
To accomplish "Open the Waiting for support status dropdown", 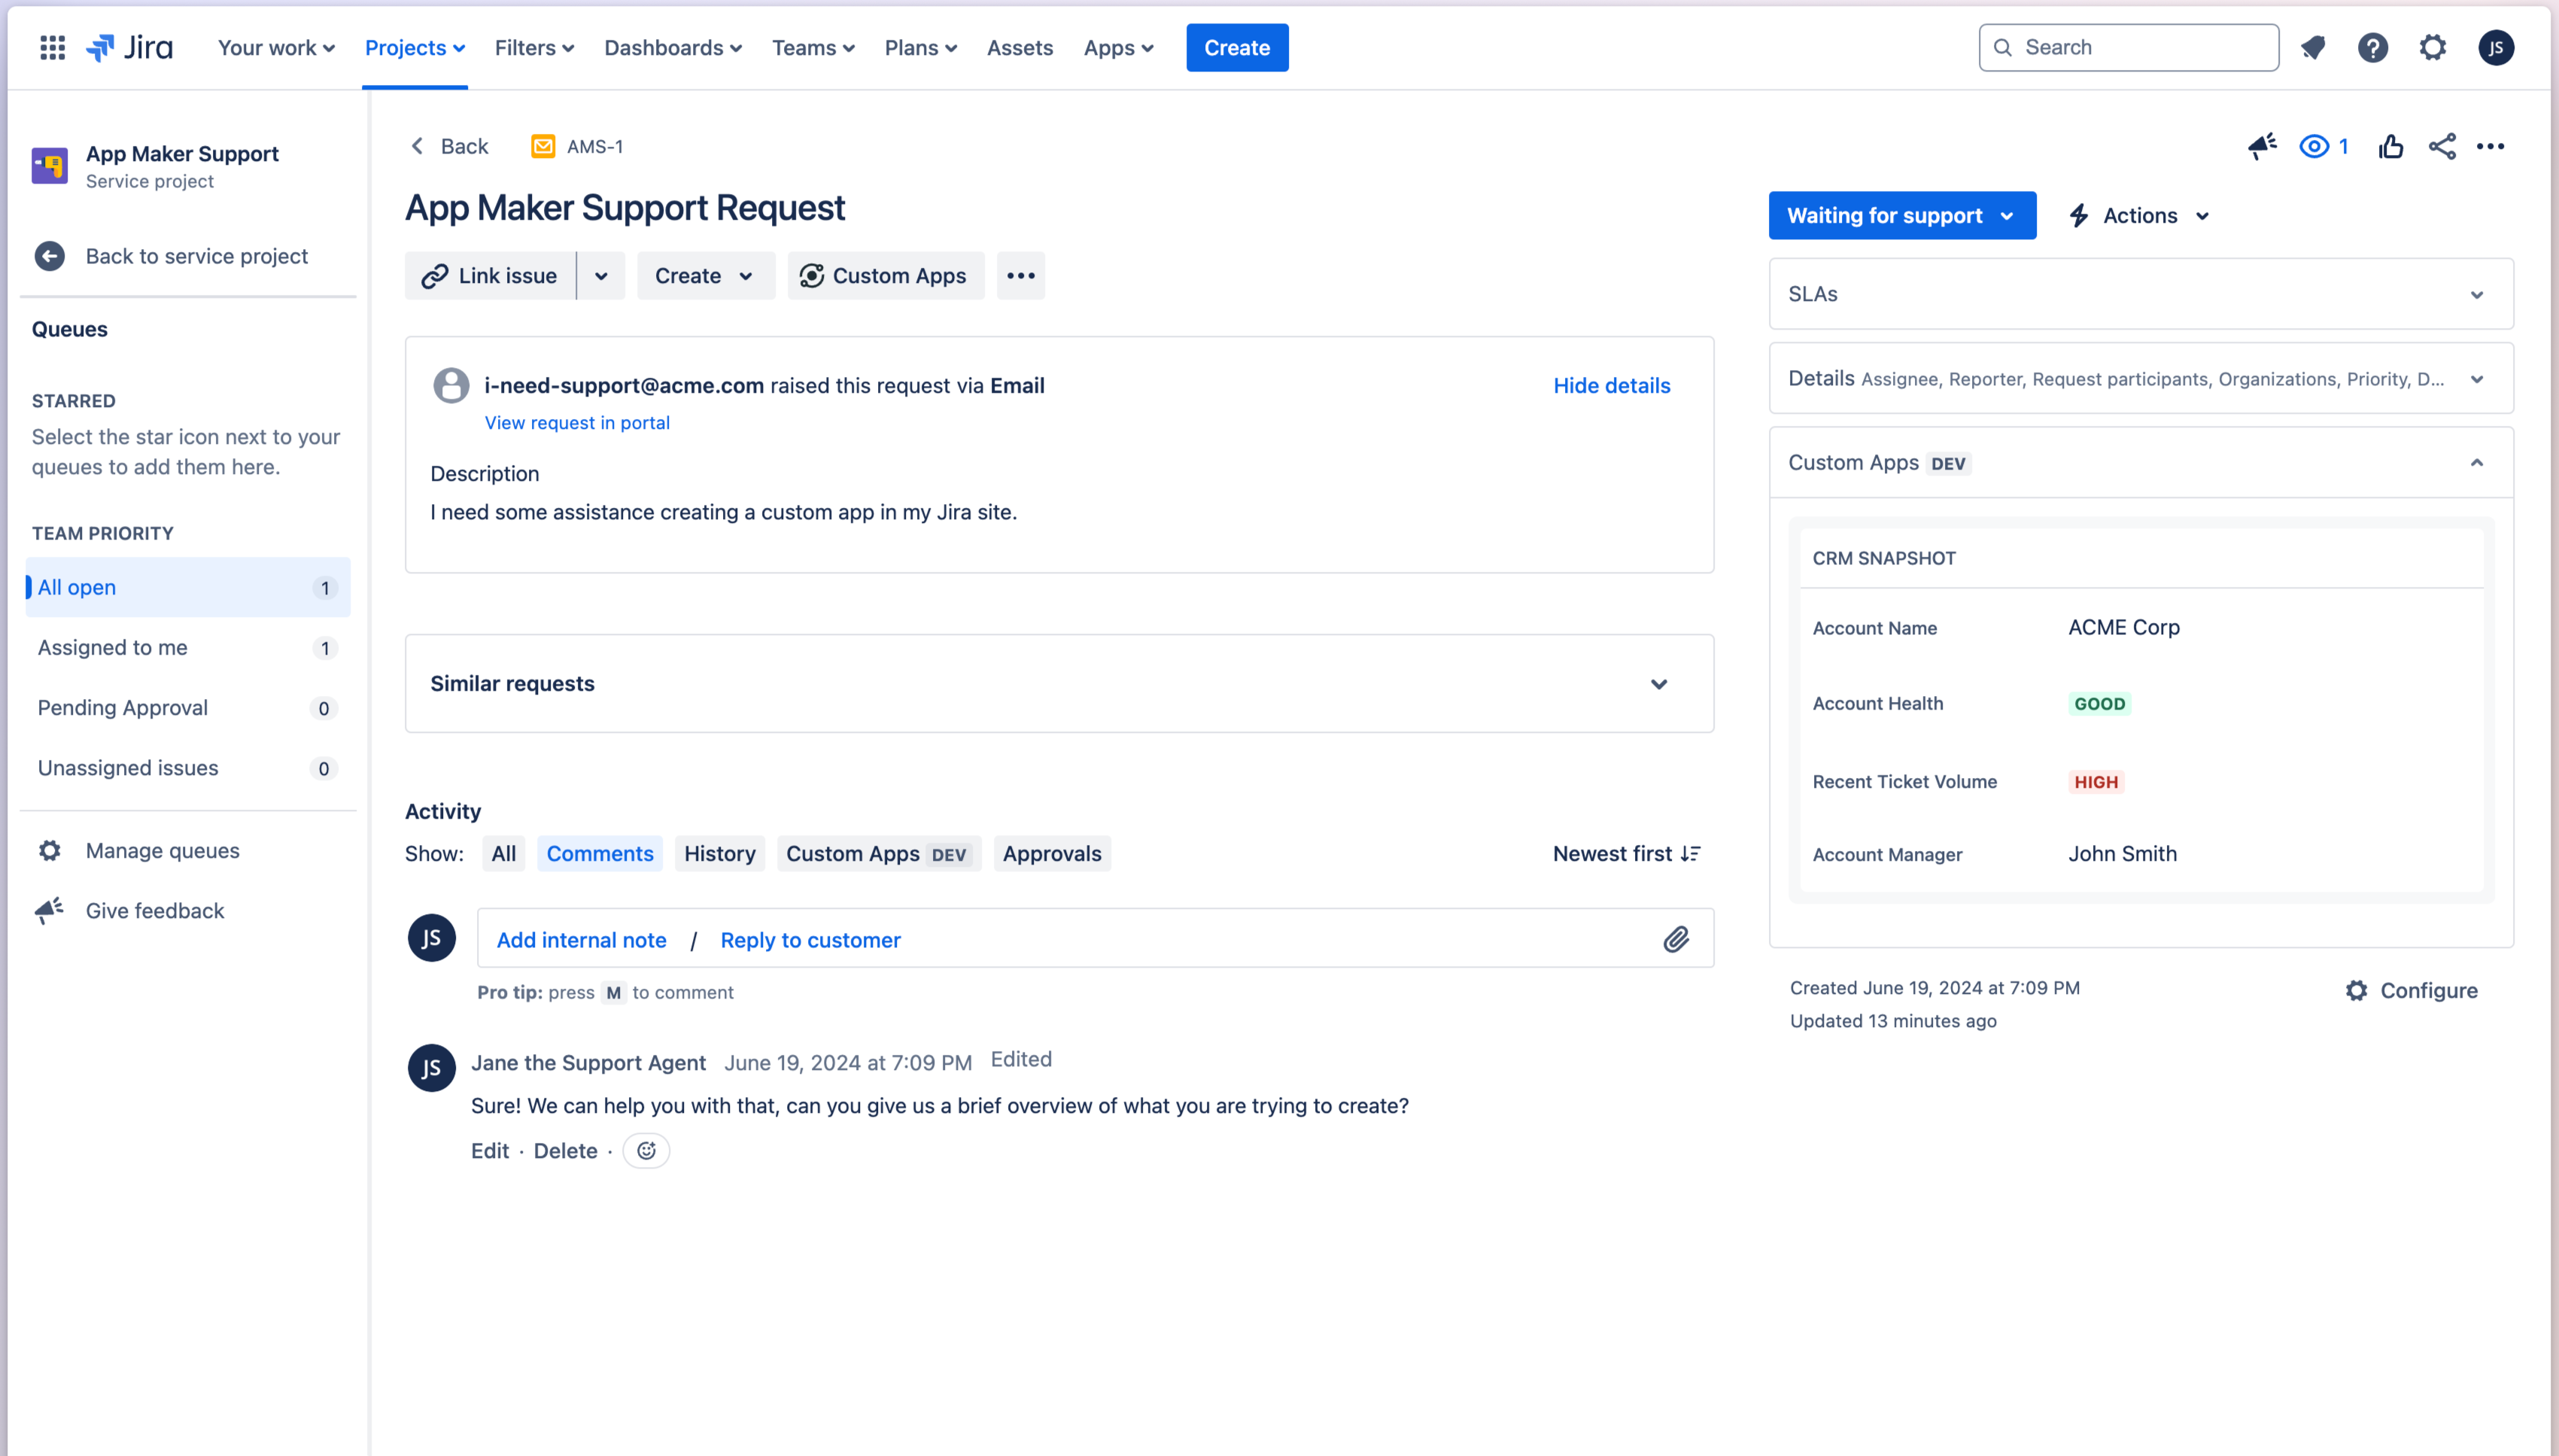I will click(x=1901, y=215).
